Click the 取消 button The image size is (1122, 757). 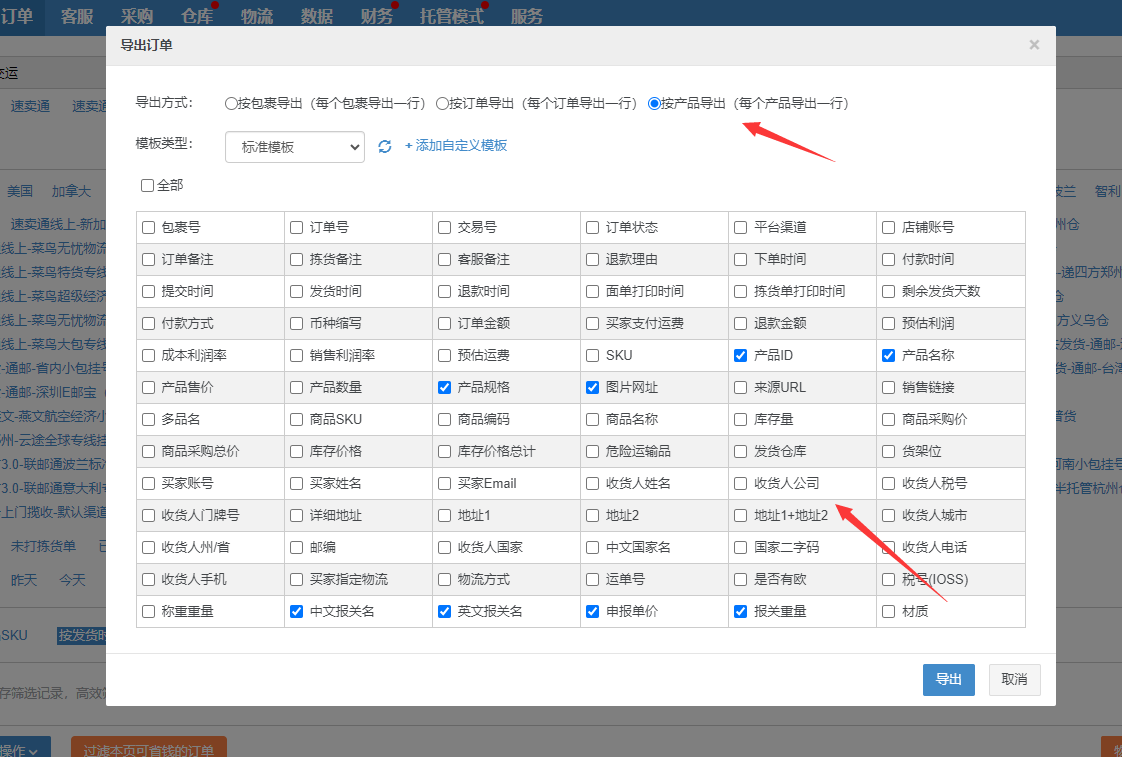[x=1014, y=680]
